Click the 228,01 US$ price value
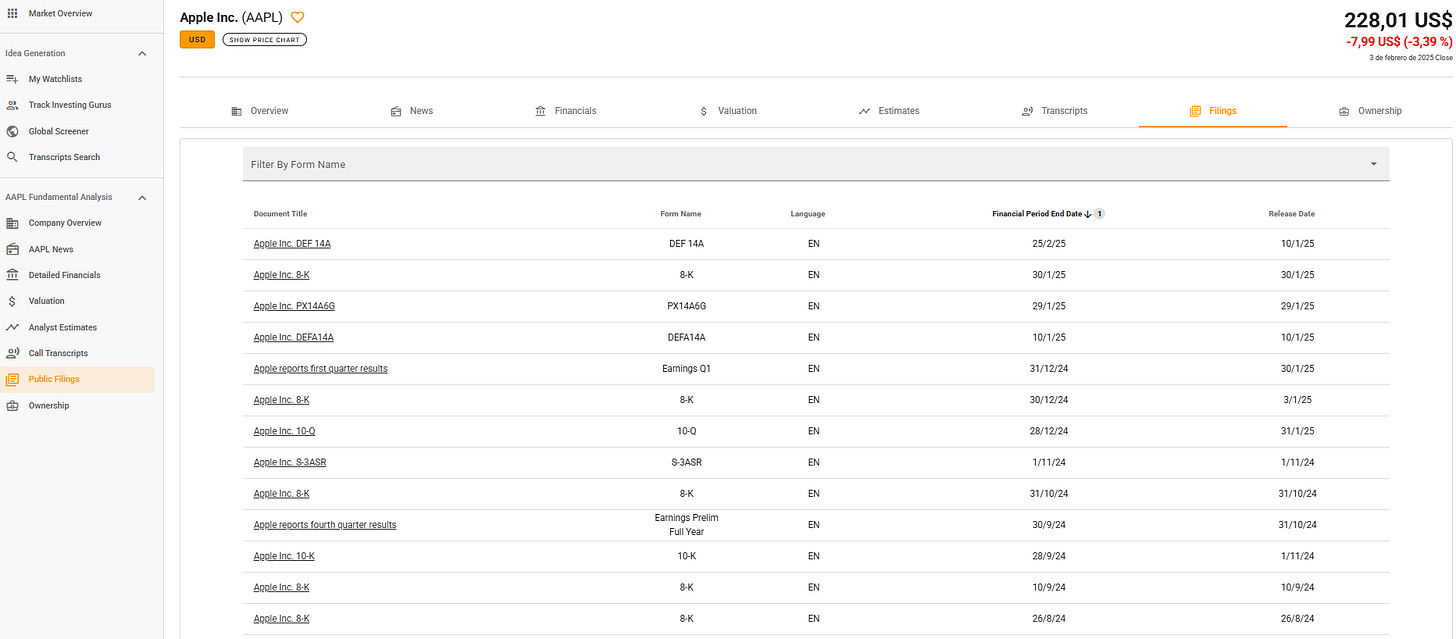Viewport: 1456px width, 639px height. point(1399,19)
